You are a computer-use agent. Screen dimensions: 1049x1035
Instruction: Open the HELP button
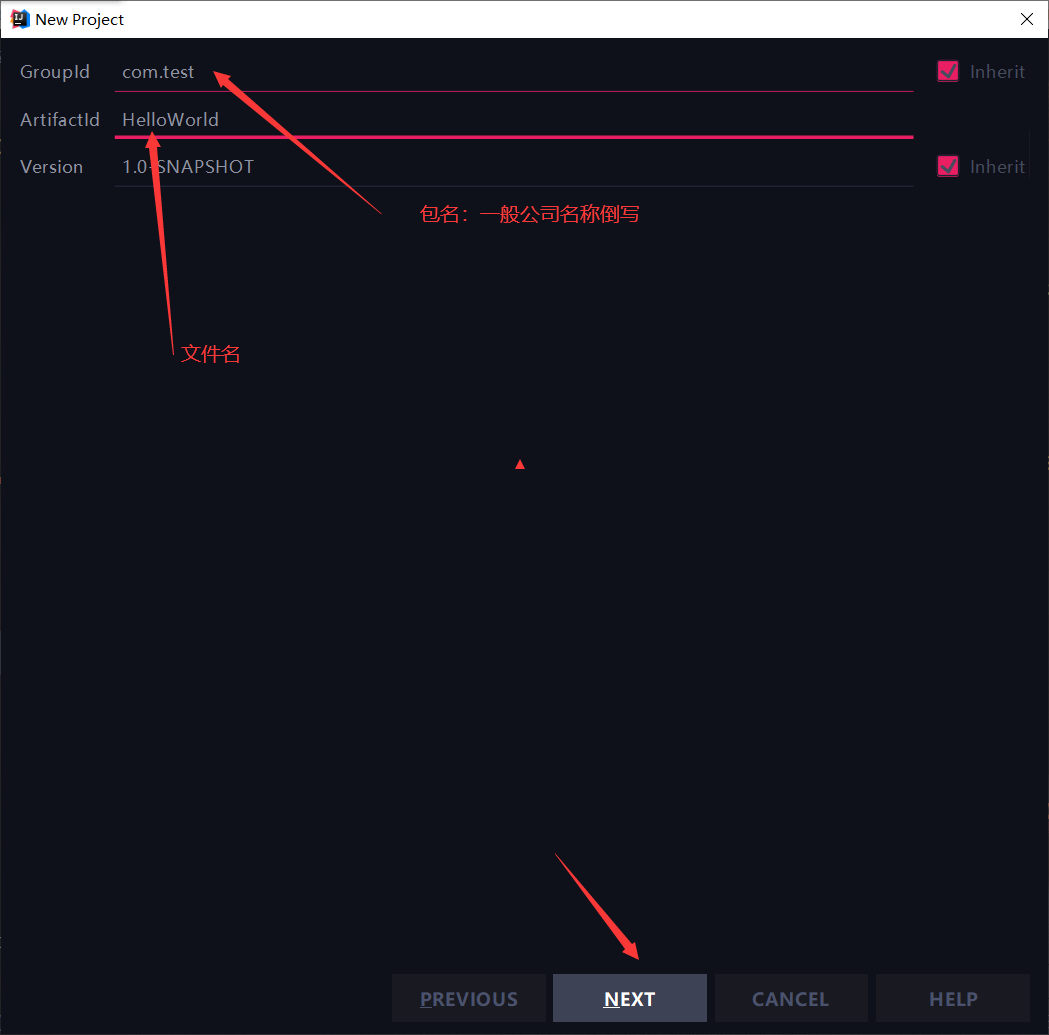point(953,998)
